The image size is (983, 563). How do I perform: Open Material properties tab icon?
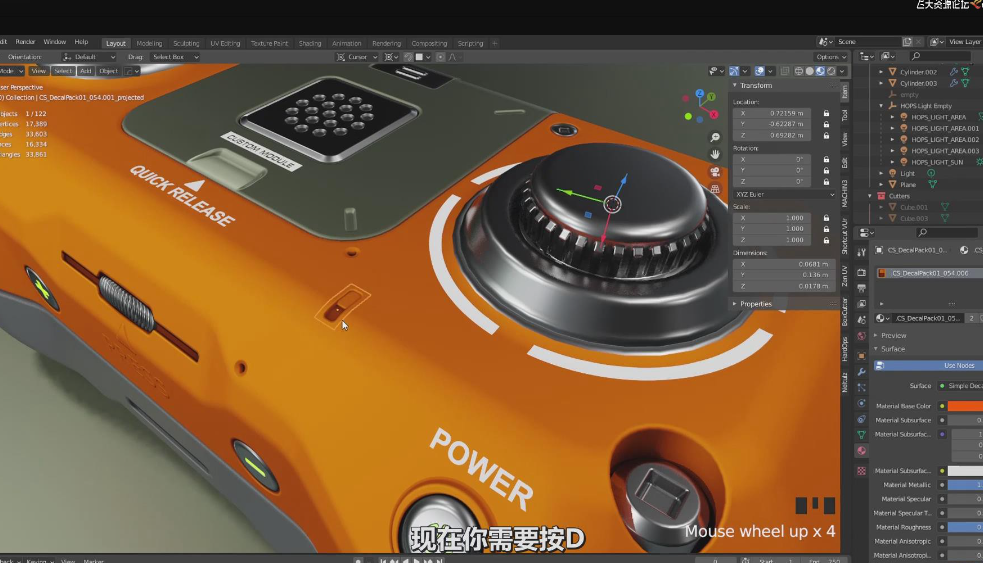[x=861, y=450]
